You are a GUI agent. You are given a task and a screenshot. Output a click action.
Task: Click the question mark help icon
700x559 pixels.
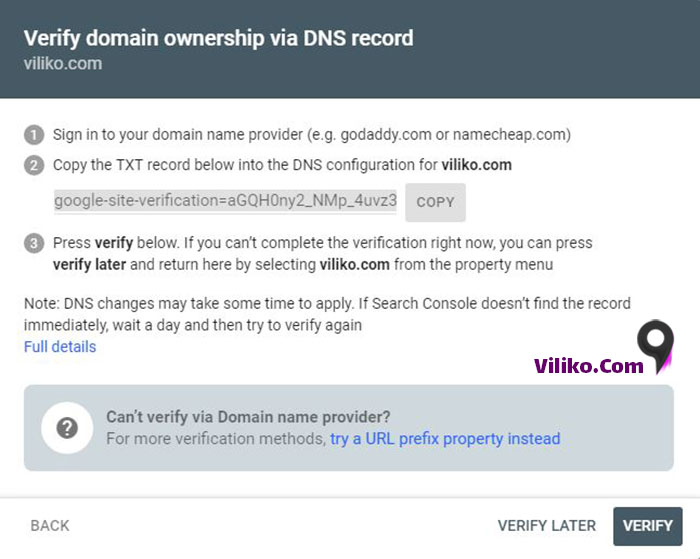click(x=67, y=428)
